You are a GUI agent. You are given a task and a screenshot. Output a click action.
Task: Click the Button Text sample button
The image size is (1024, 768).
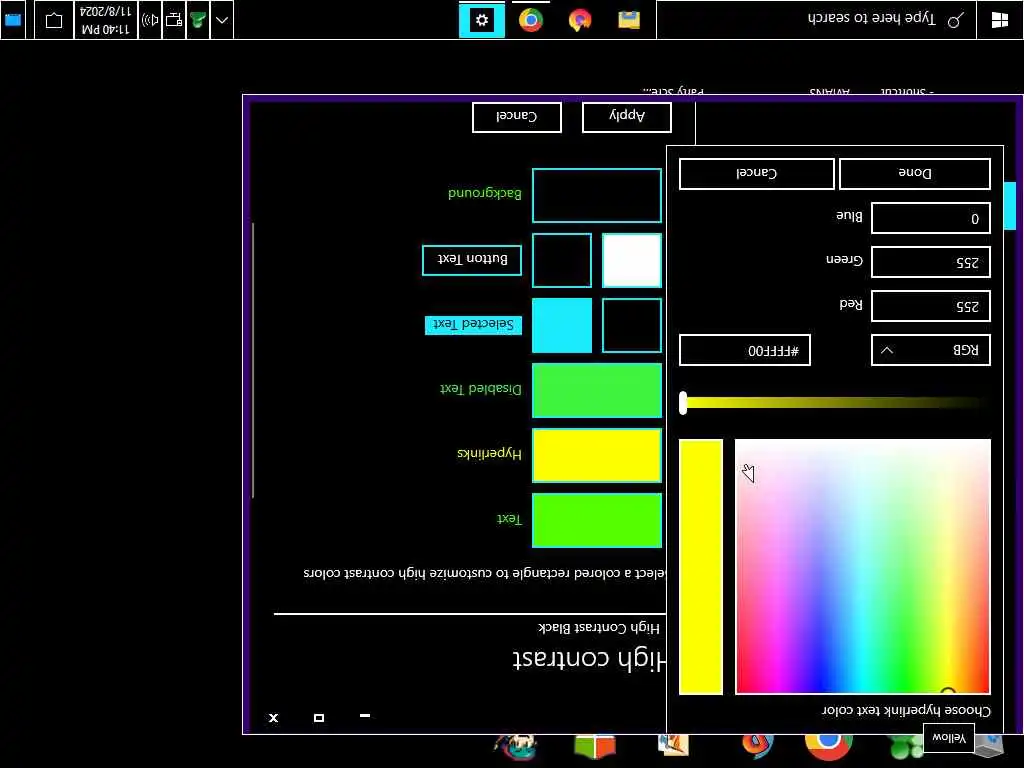(472, 260)
